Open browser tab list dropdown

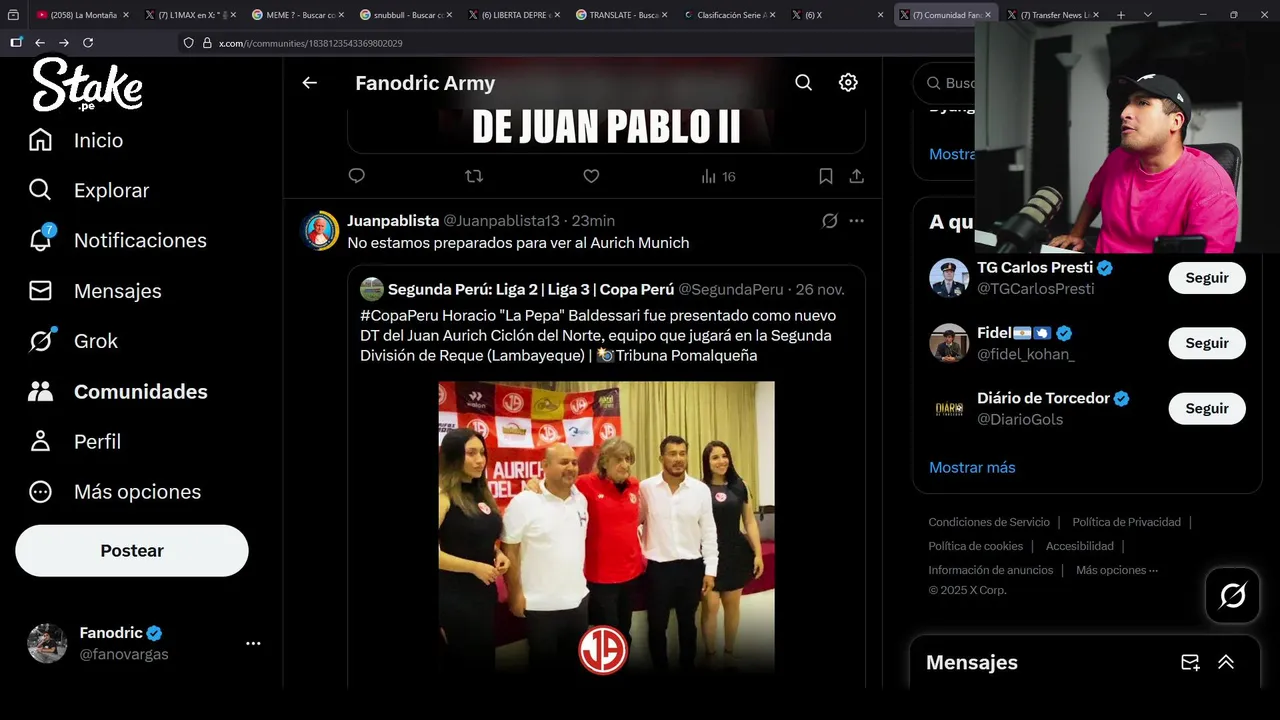(x=1147, y=15)
